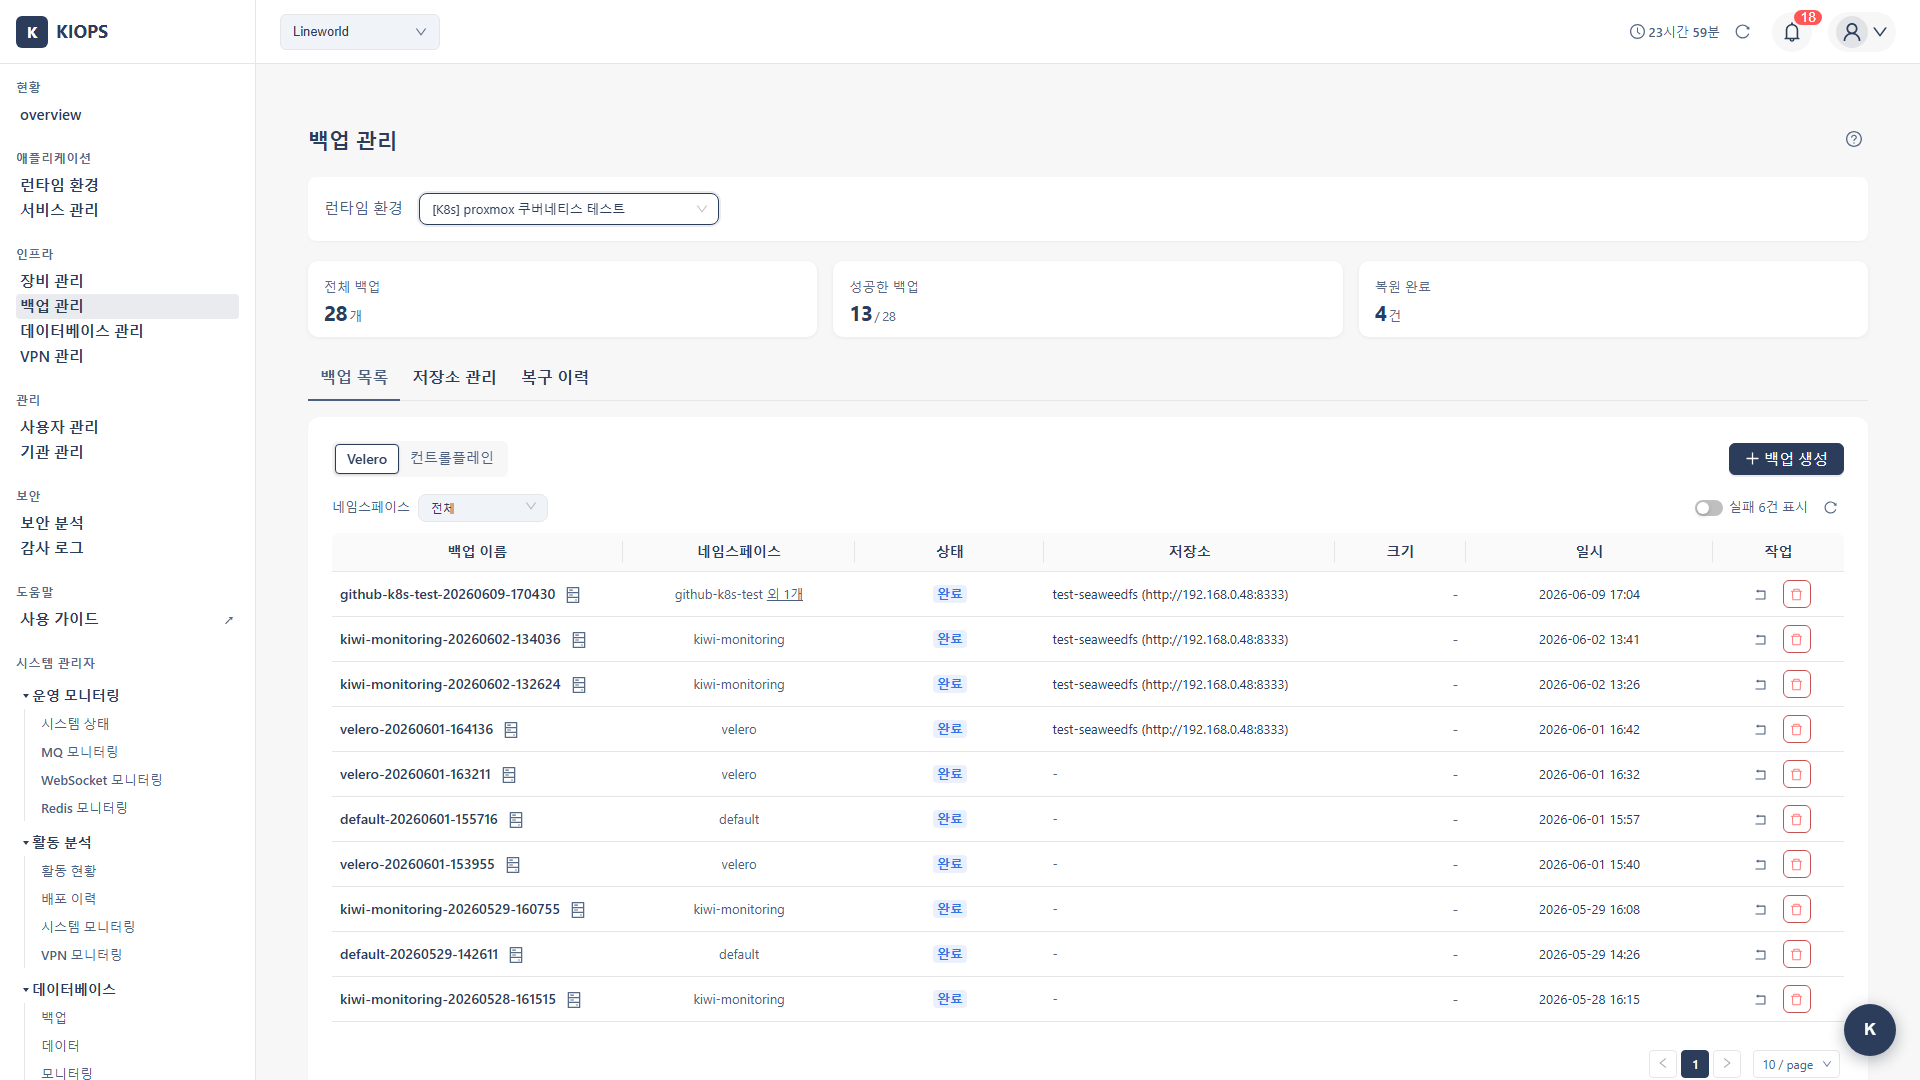This screenshot has height=1080, width=1920.
Task: Delete backup velero-20260601-163211
Action: pos(1797,774)
